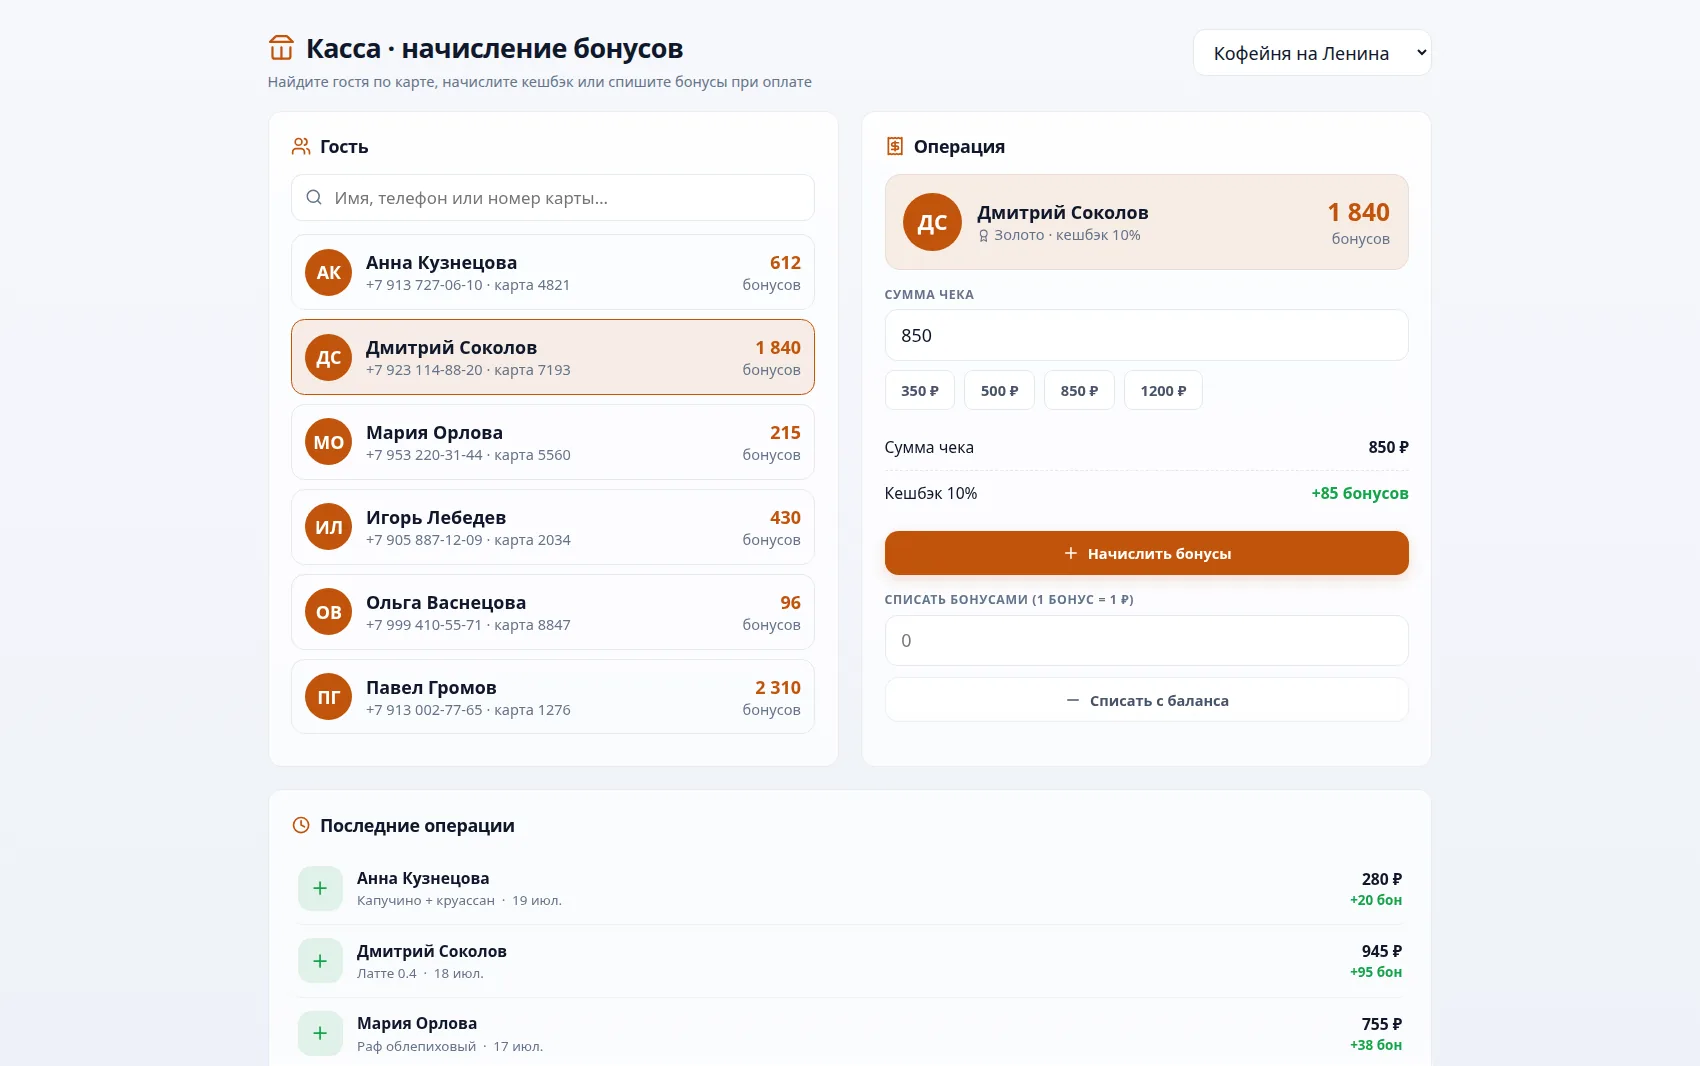The height and width of the screenshot is (1066, 1700).
Task: Click the Сумма чека input with 850
Action: pos(1146,335)
